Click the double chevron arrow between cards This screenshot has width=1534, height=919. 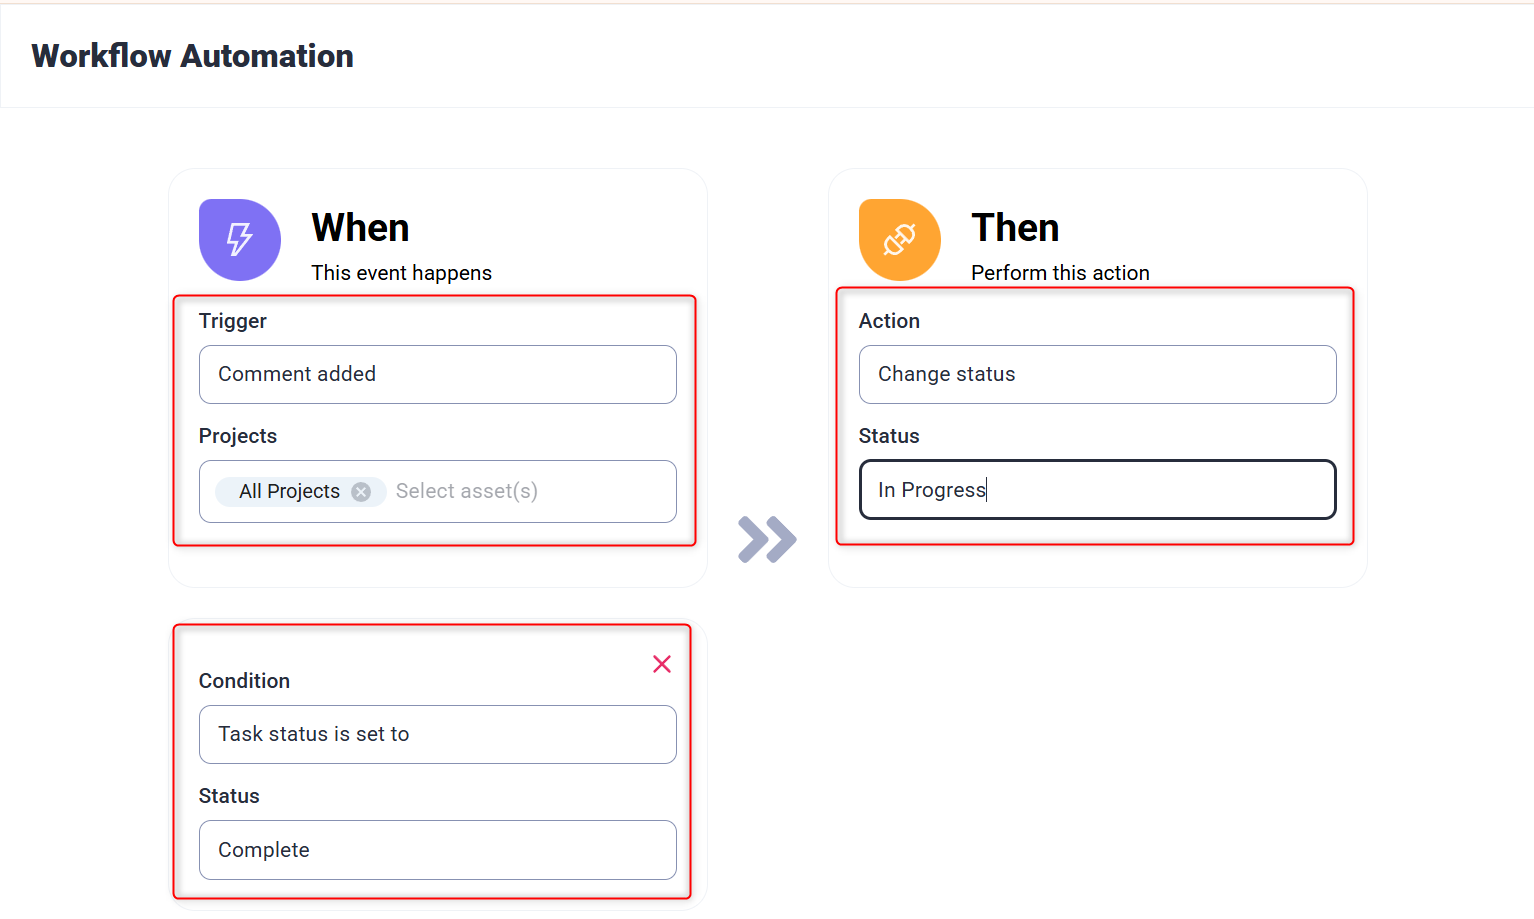tap(767, 540)
